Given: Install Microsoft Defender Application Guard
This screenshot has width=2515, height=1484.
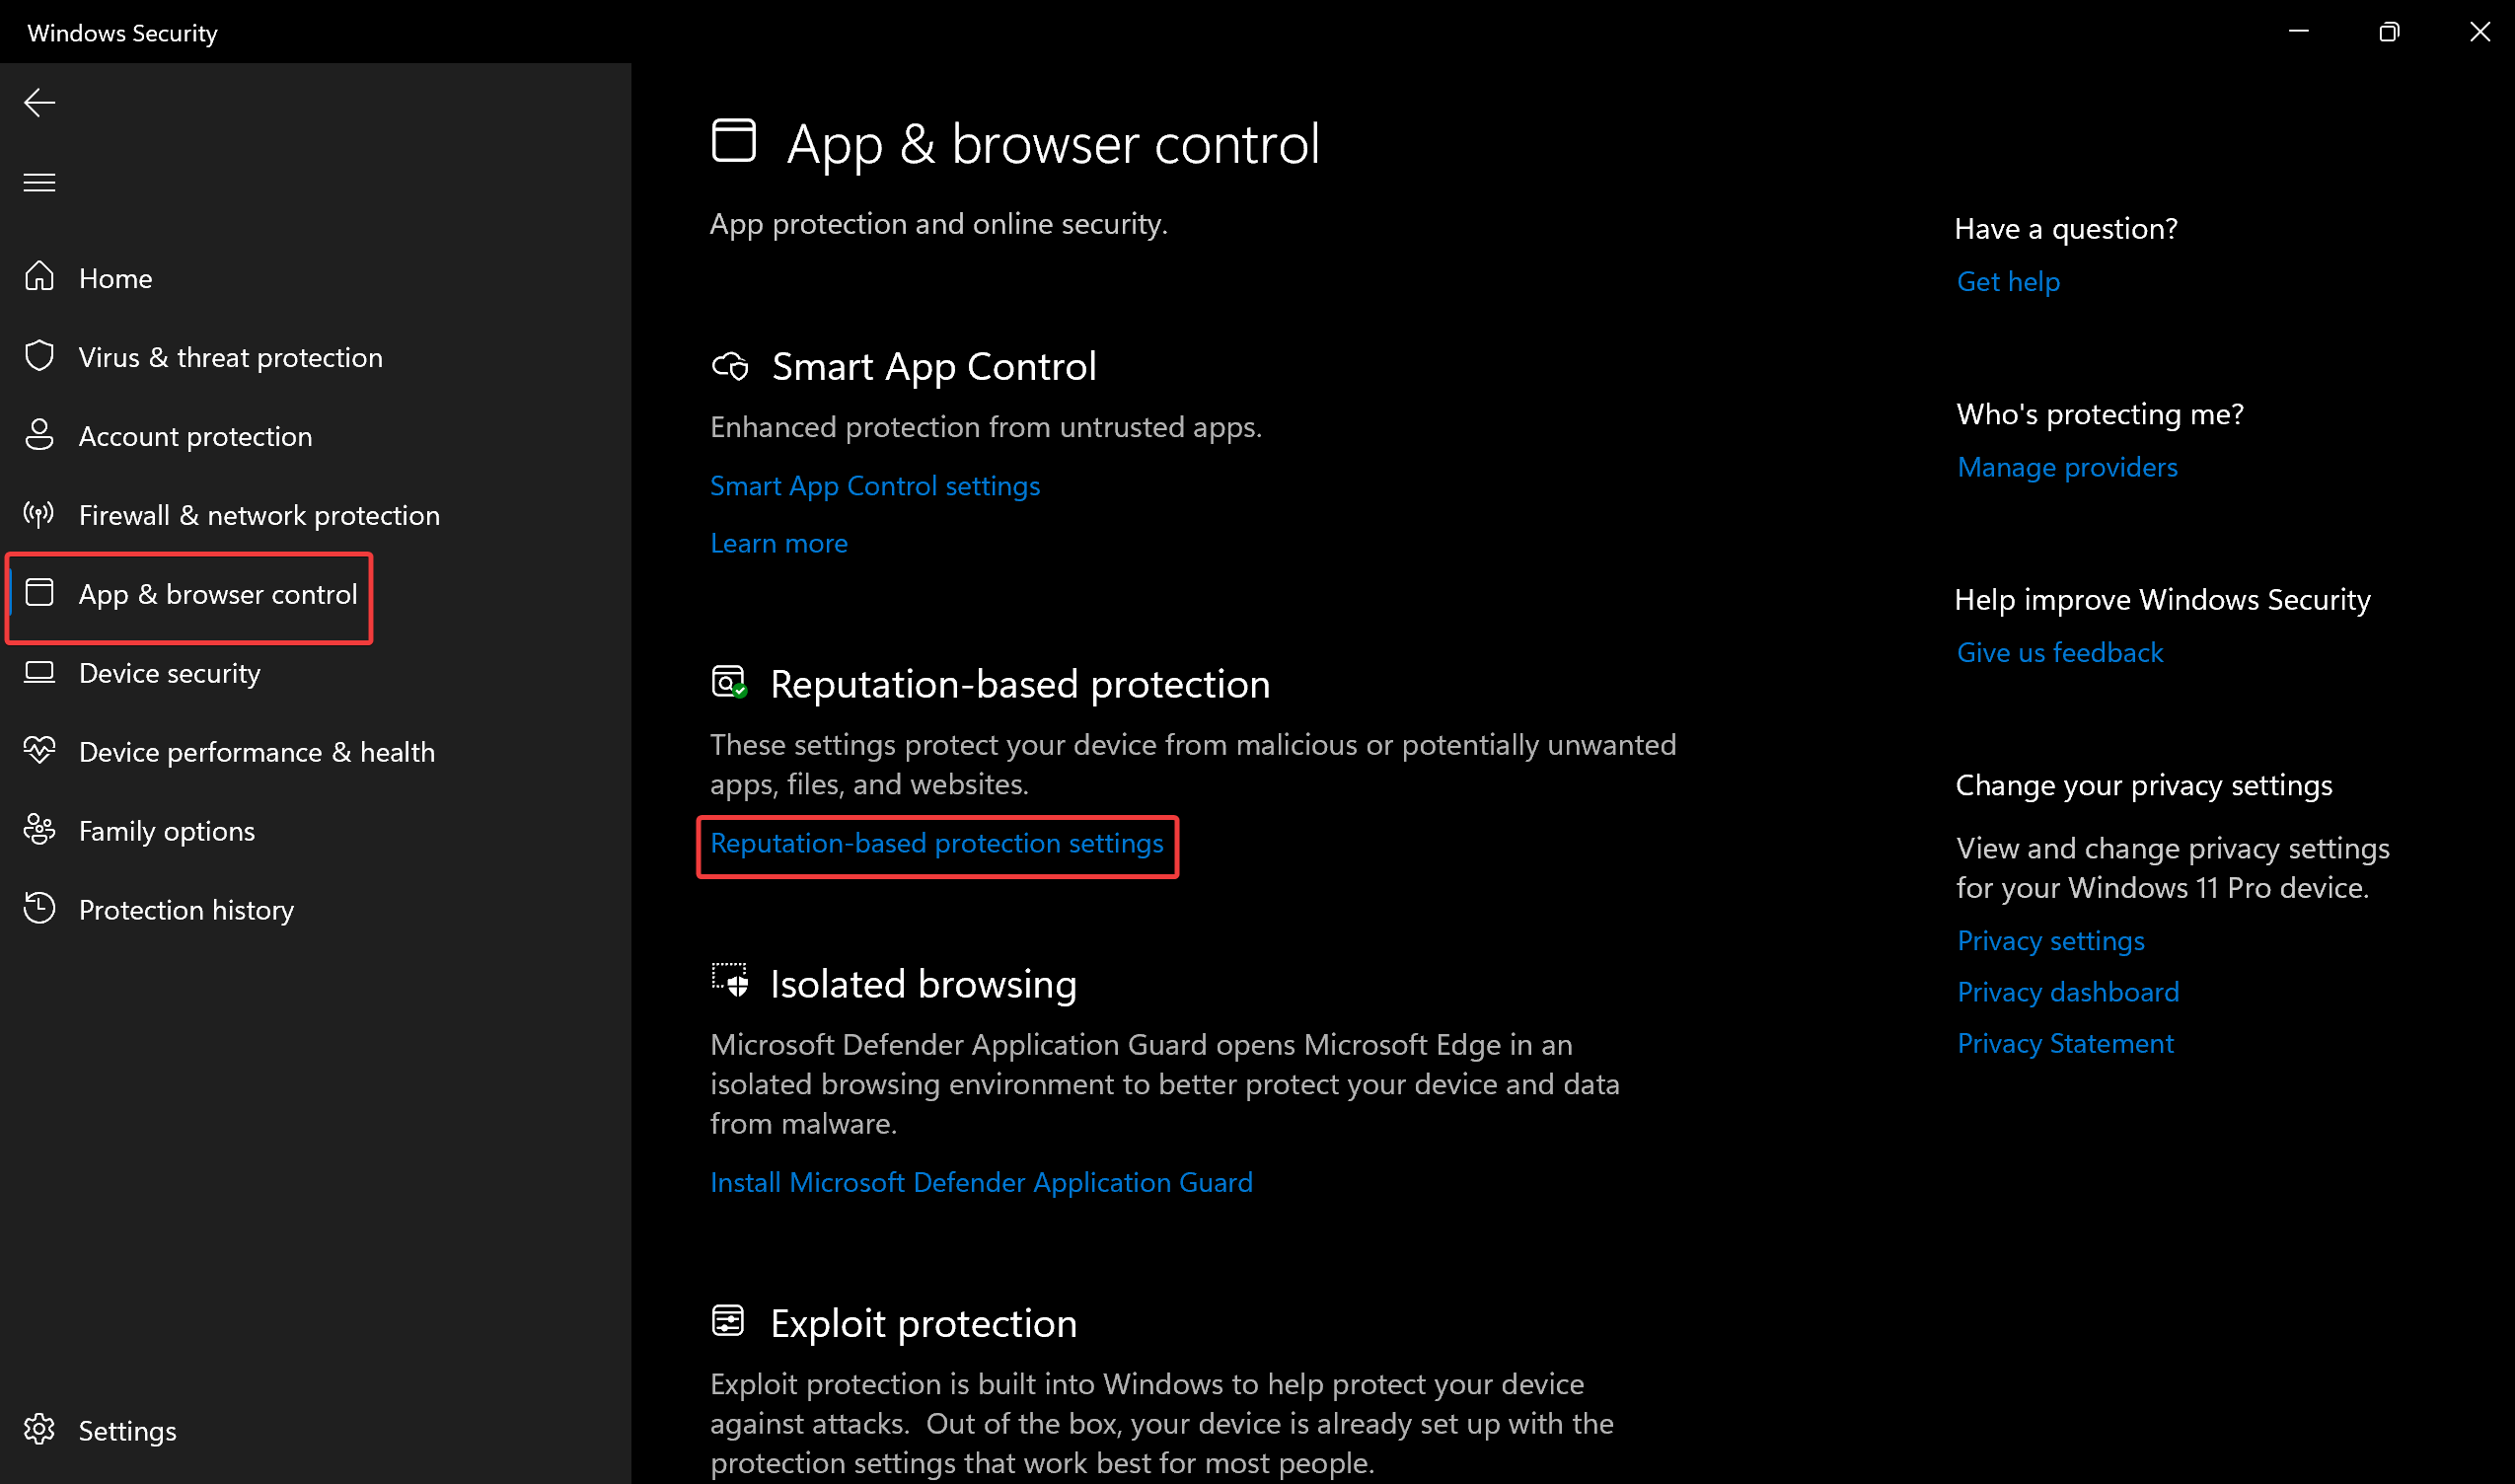Looking at the screenshot, I should tap(981, 1183).
